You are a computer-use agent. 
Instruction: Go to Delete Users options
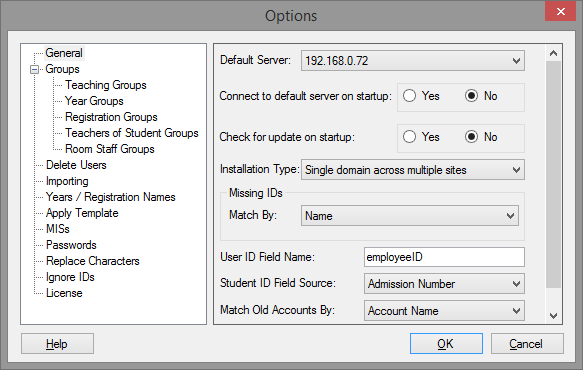[x=76, y=165]
